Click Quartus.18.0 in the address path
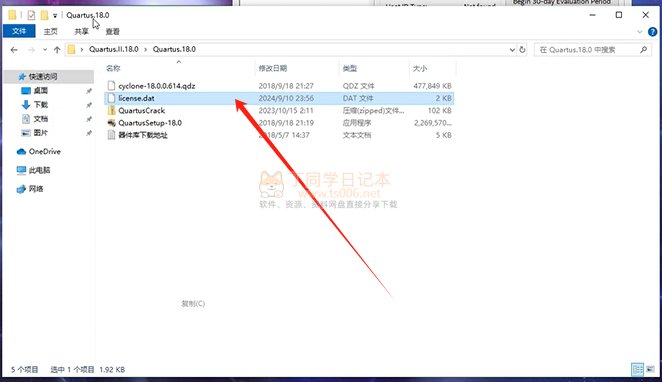The width and height of the screenshot is (662, 382). click(174, 49)
